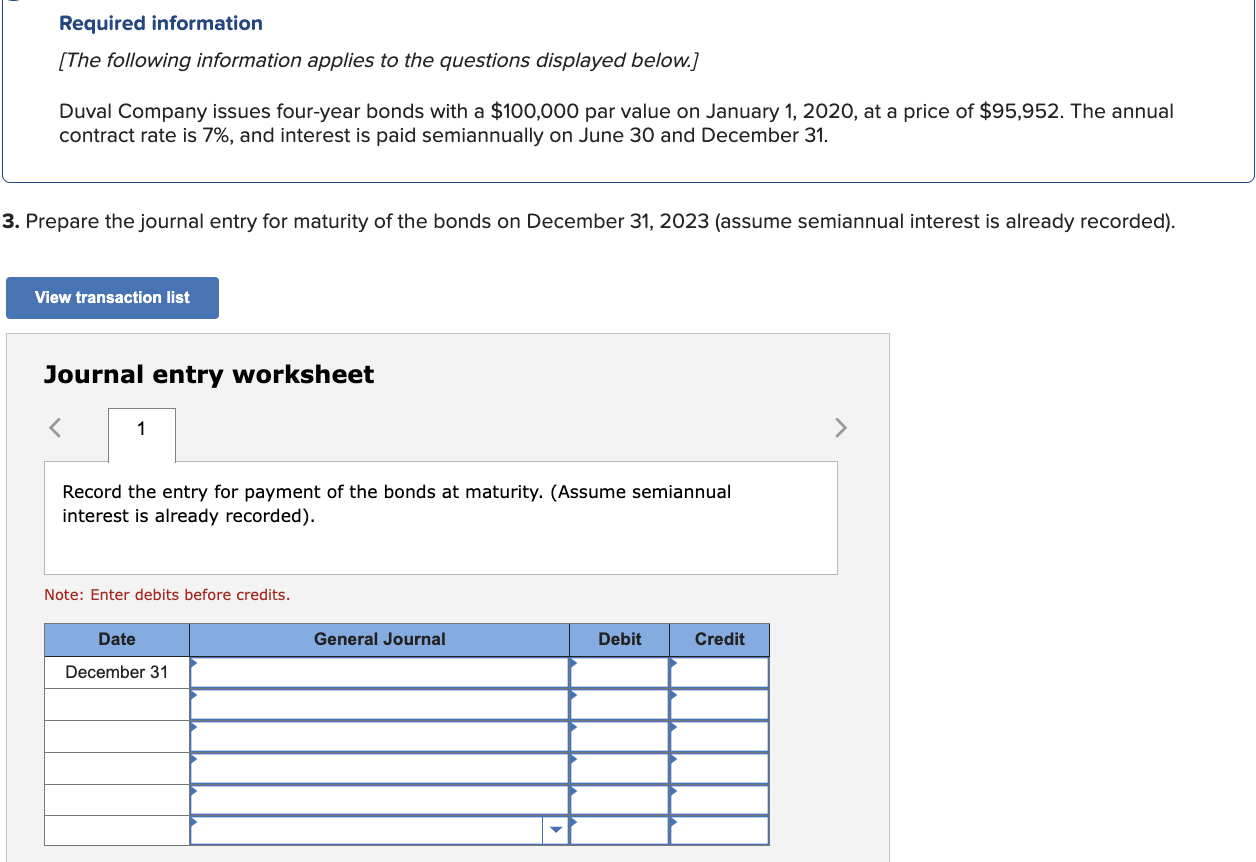This screenshot has width=1256, height=862.
Task: Click second row Debit cell
Action: click(619, 704)
